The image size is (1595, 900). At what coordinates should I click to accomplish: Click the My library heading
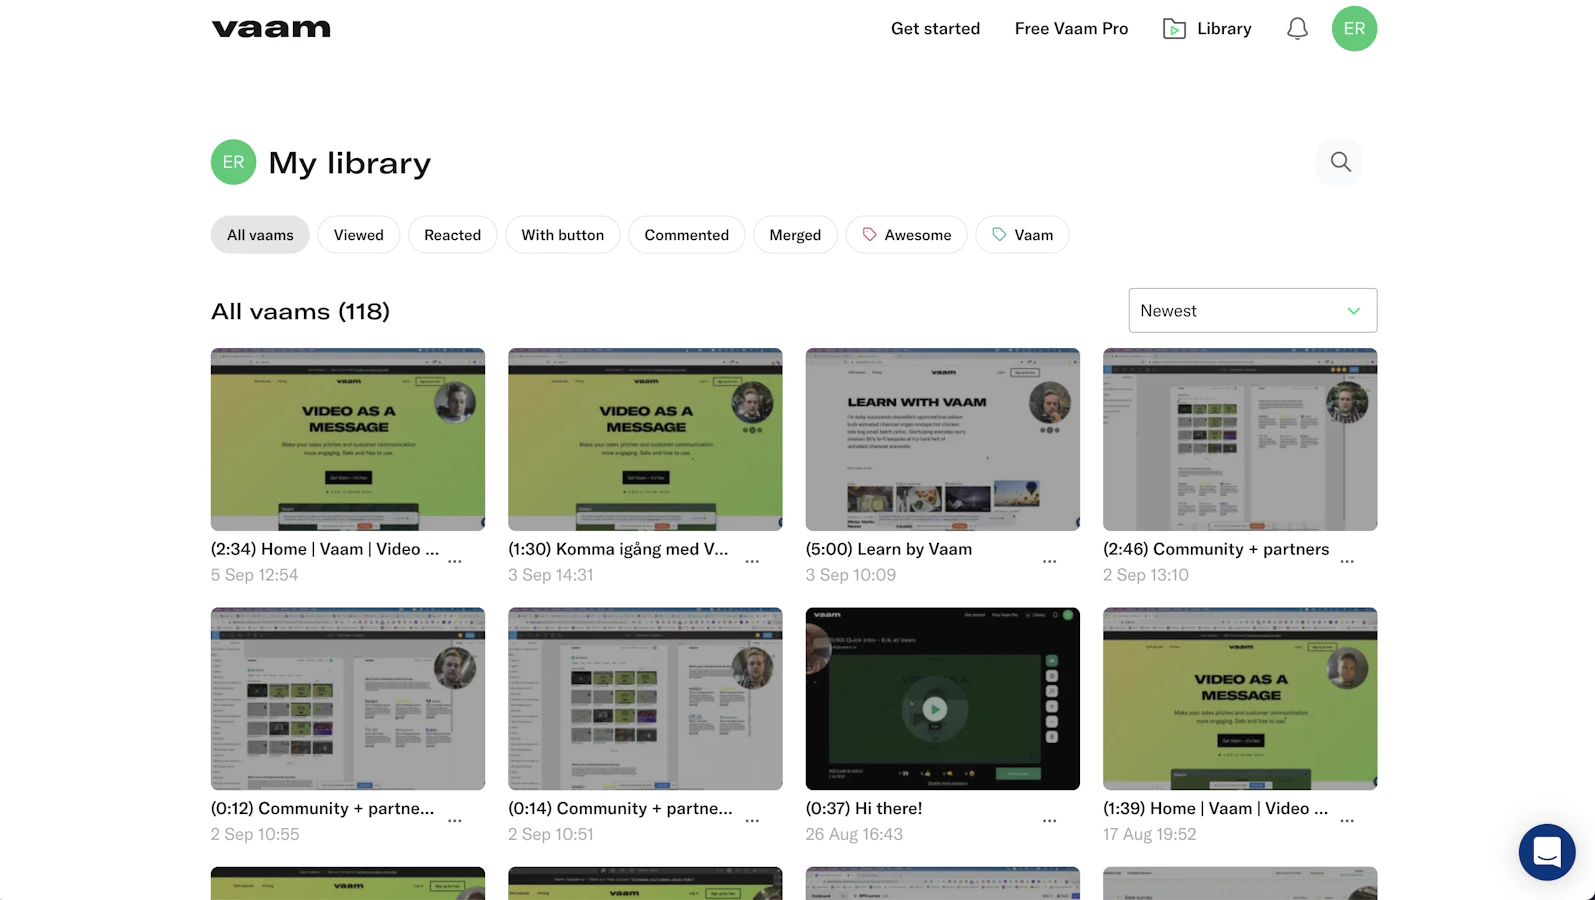[350, 163]
